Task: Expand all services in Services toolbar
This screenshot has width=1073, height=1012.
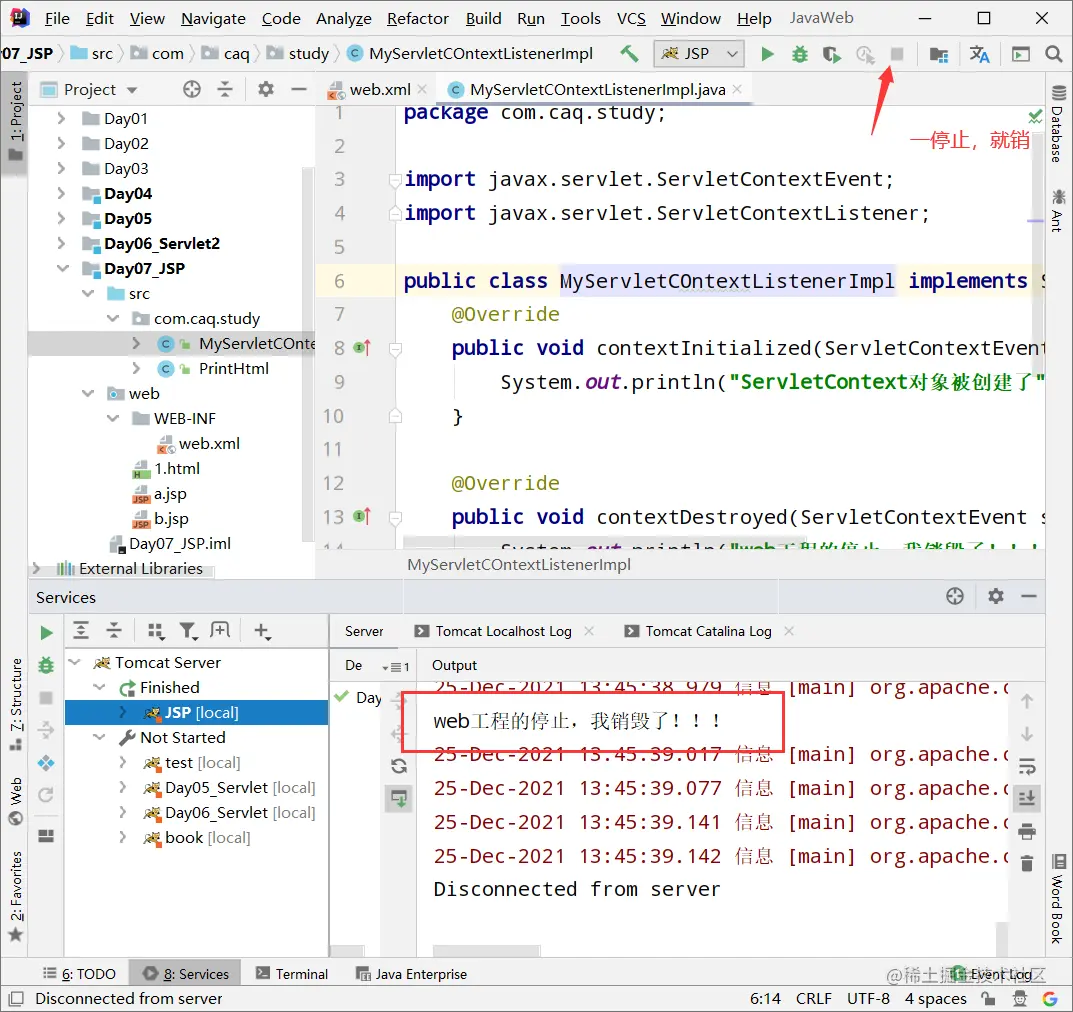Action: [81, 630]
